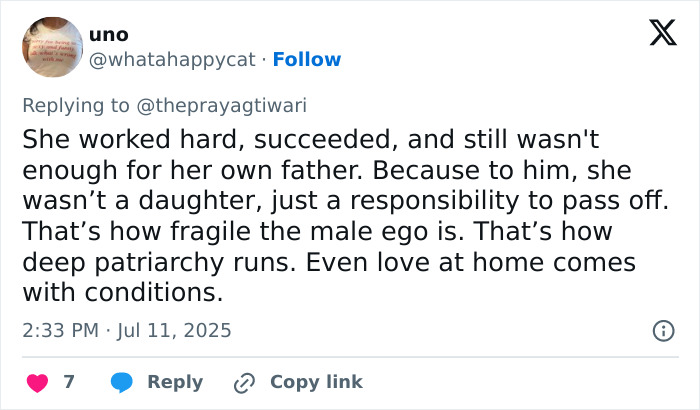Open the Twitter info circle icon

click(662, 329)
